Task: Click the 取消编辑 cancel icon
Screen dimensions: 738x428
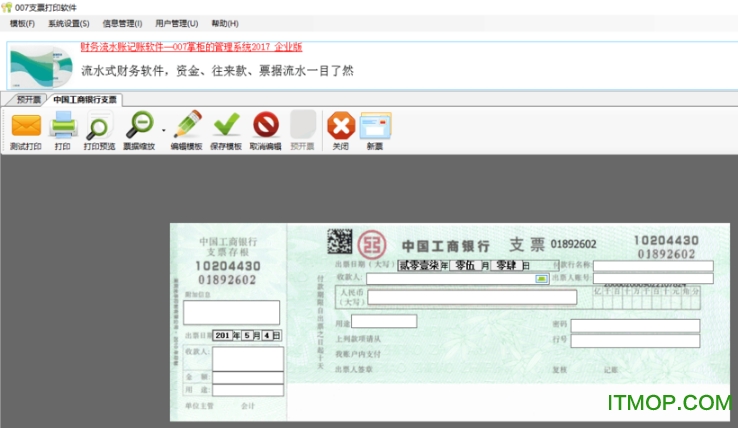Action: tap(266, 125)
